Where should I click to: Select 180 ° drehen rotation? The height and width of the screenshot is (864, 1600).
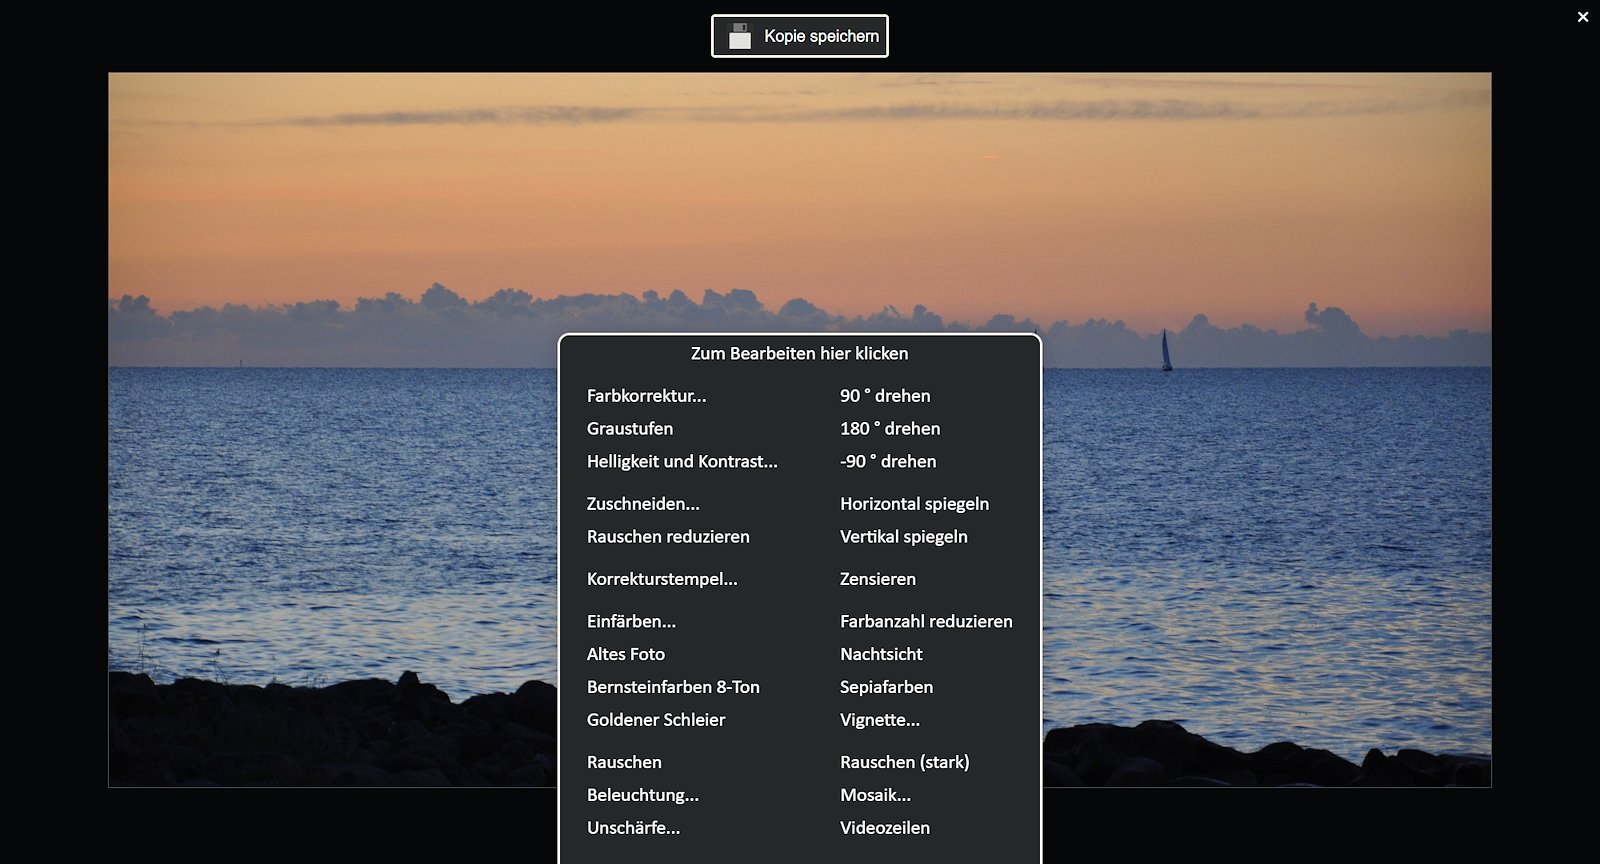click(x=890, y=429)
